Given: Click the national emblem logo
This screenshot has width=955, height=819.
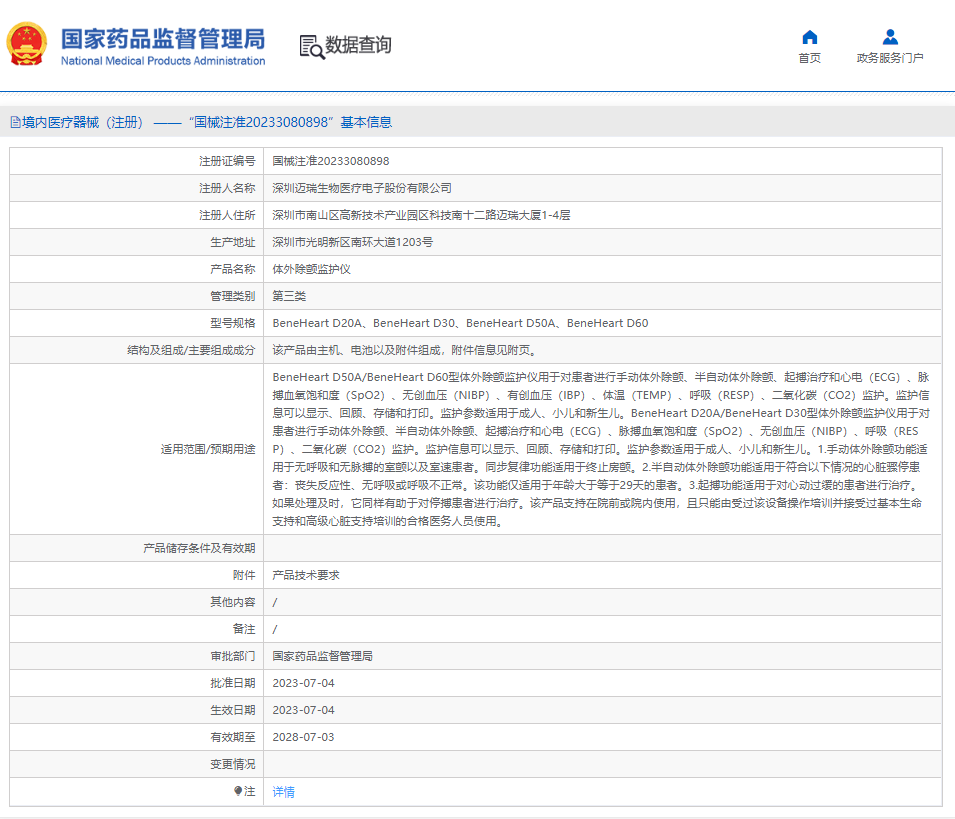Looking at the screenshot, I should (27, 44).
